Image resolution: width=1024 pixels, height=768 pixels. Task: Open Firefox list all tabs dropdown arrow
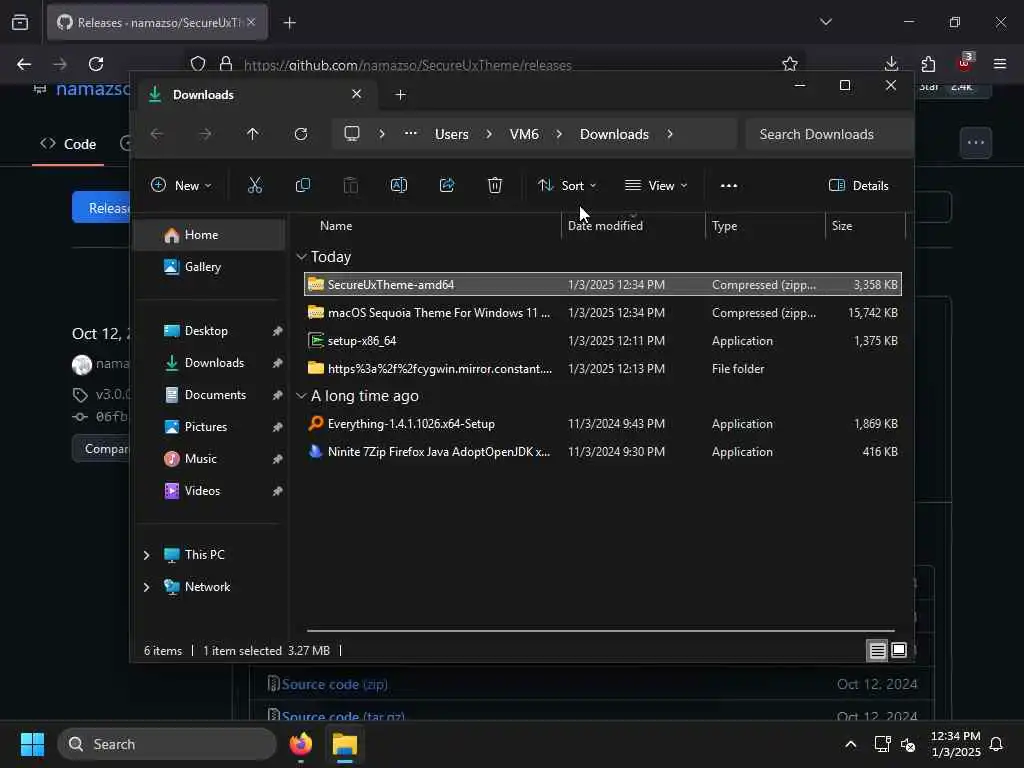pos(825,22)
